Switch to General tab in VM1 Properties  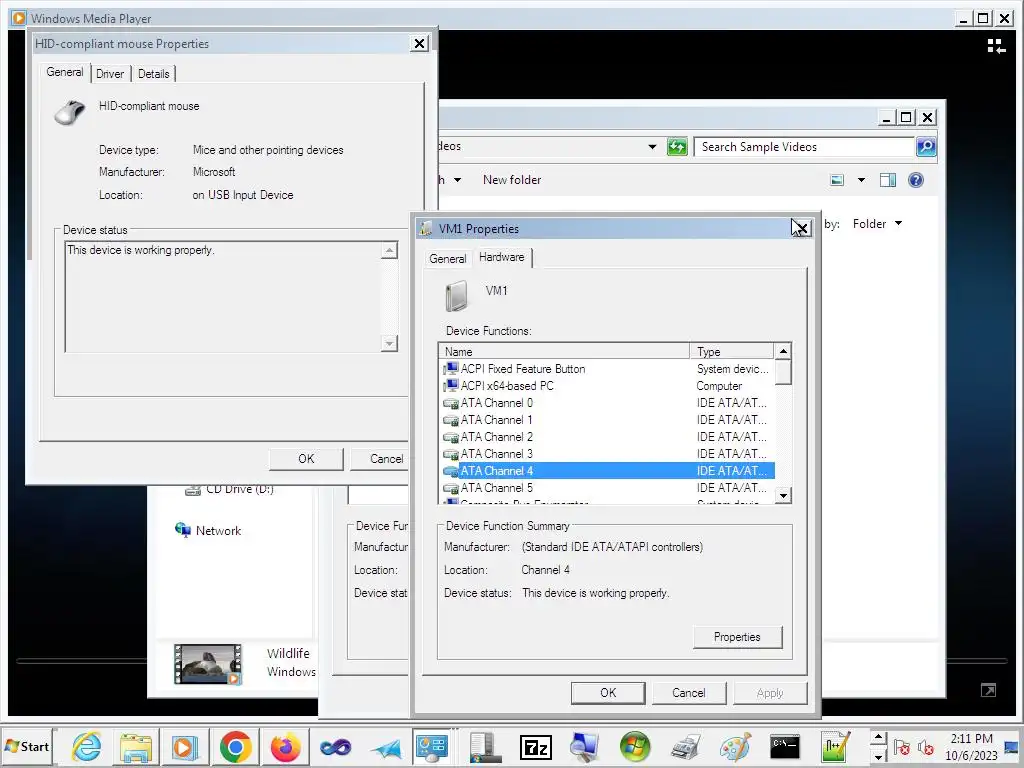447,259
